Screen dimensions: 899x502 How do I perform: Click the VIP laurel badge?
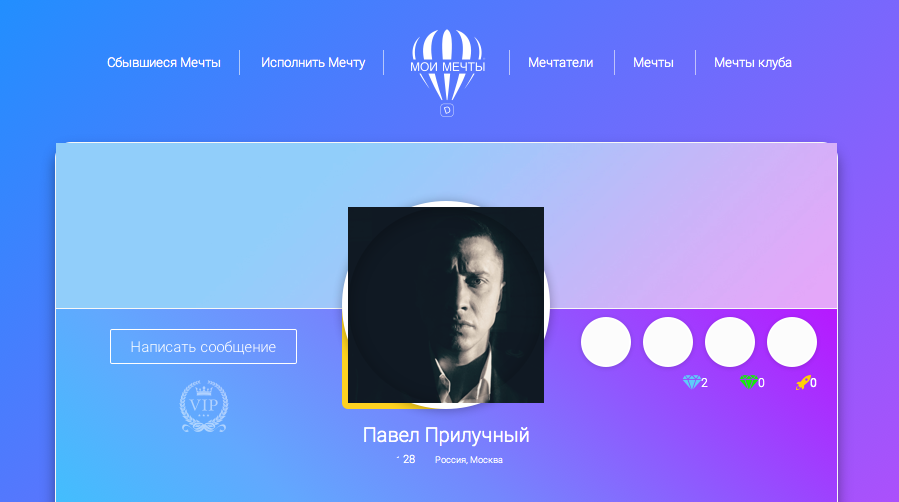pyautogui.click(x=204, y=406)
